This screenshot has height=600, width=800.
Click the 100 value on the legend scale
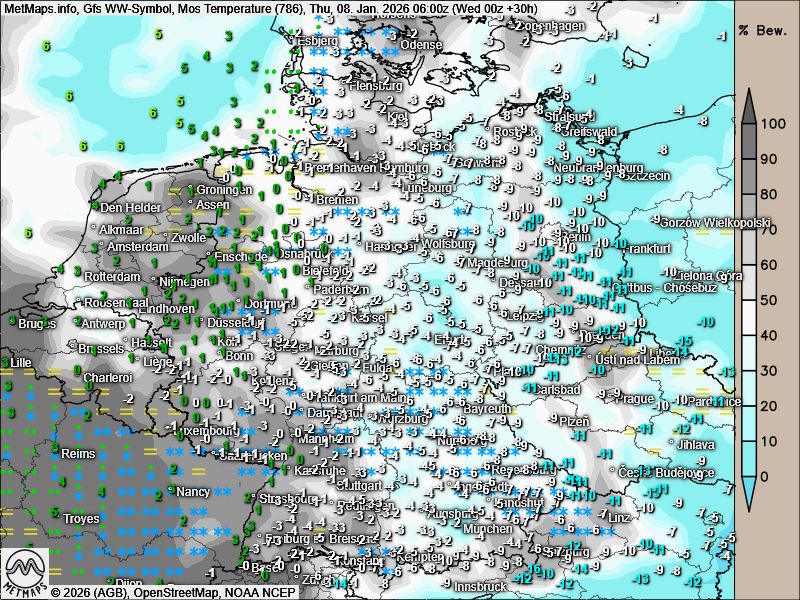(770, 125)
